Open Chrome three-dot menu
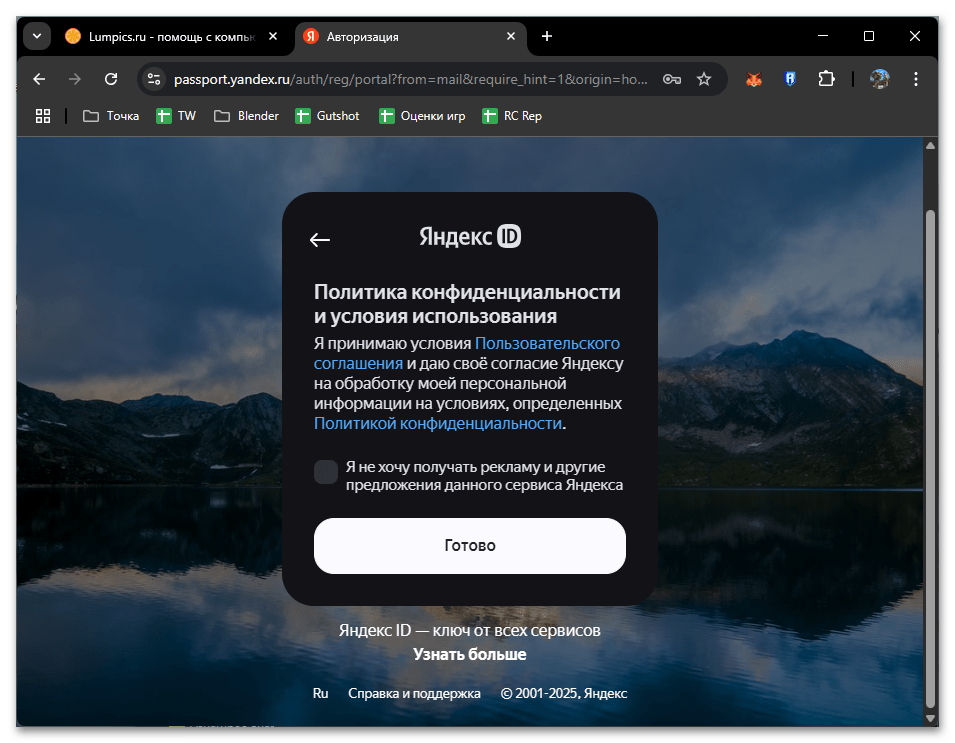Viewport: 955px width, 743px height. click(915, 79)
